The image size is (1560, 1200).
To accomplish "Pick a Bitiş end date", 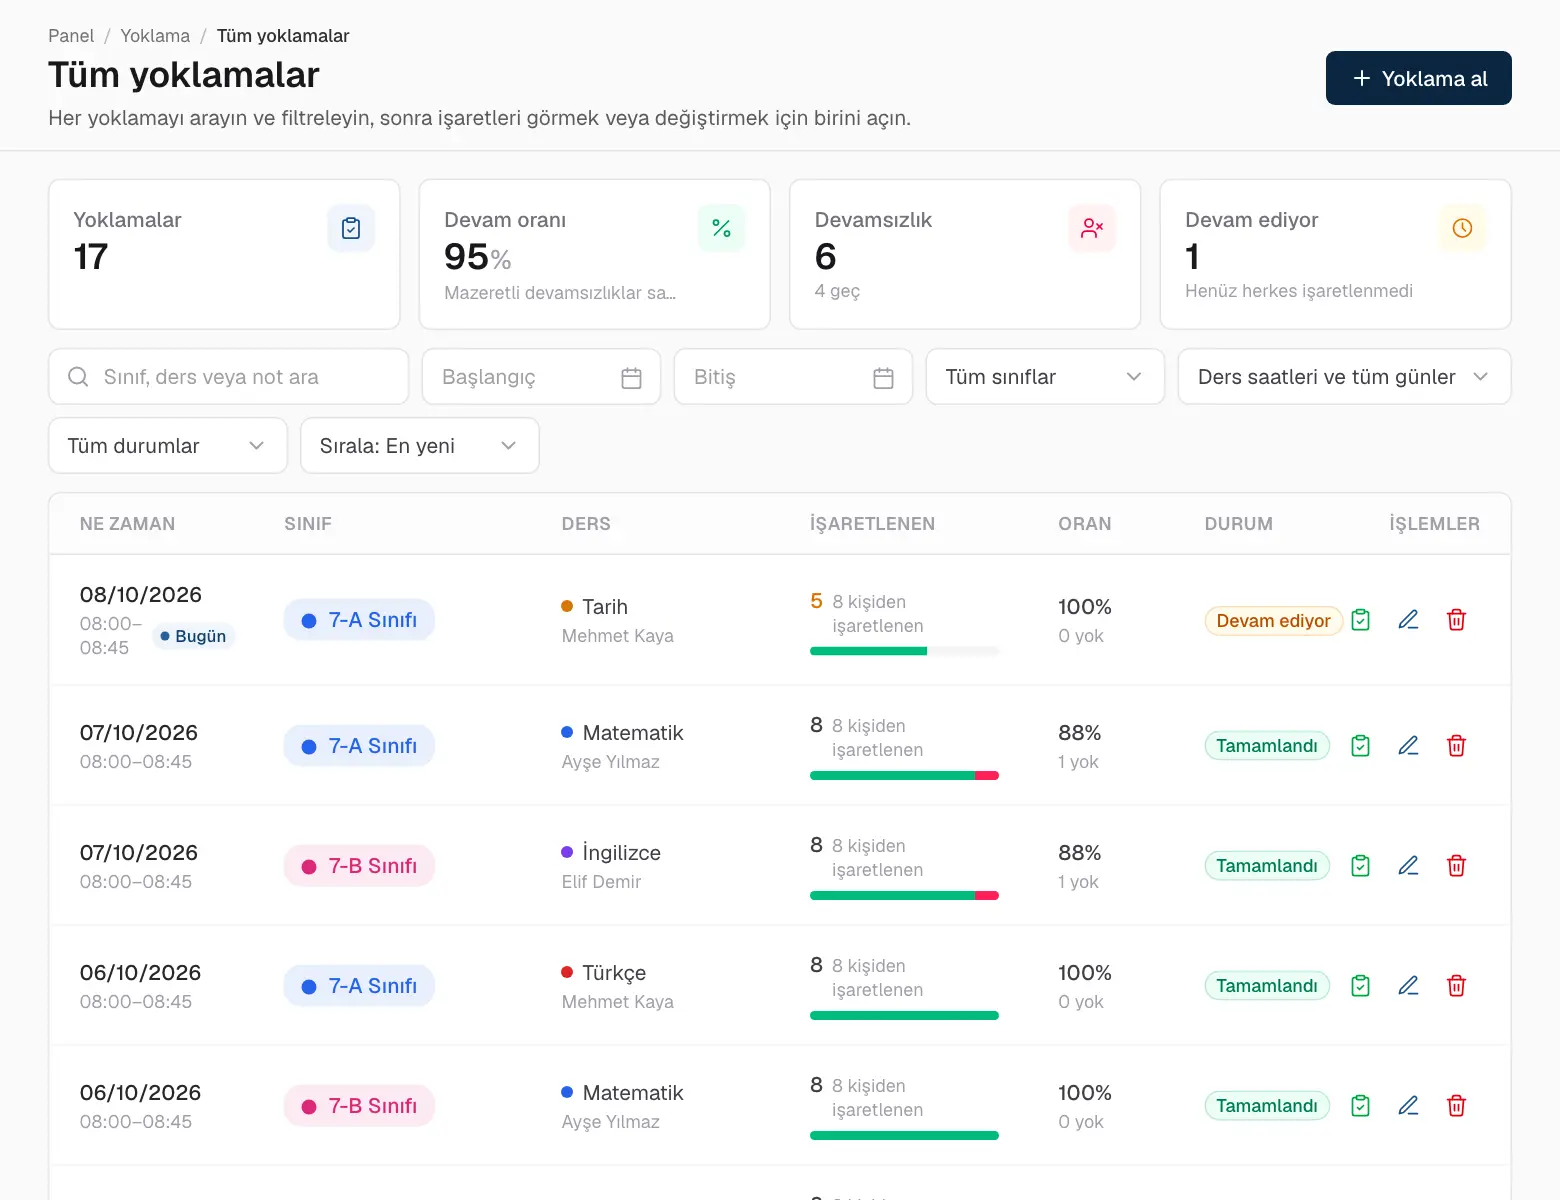I will [x=793, y=377].
